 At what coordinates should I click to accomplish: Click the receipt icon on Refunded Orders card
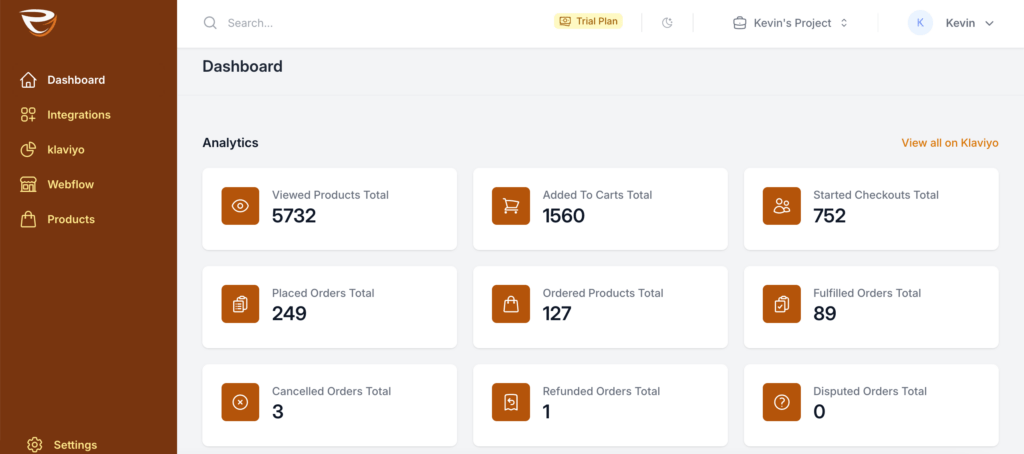[x=511, y=402]
